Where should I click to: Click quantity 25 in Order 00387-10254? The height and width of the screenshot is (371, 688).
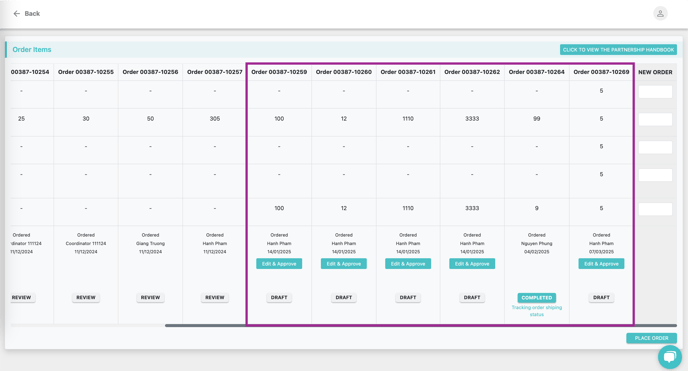(22, 119)
